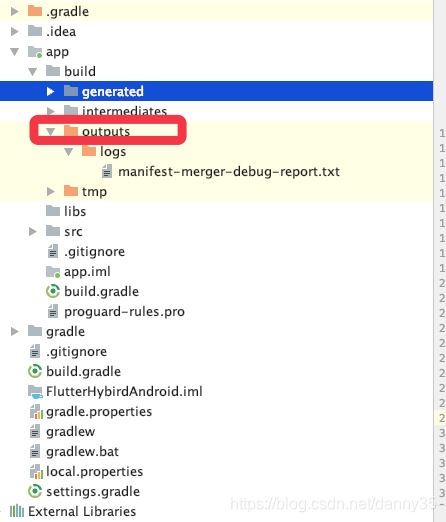Click the gradlew.bat file icon

click(35, 451)
